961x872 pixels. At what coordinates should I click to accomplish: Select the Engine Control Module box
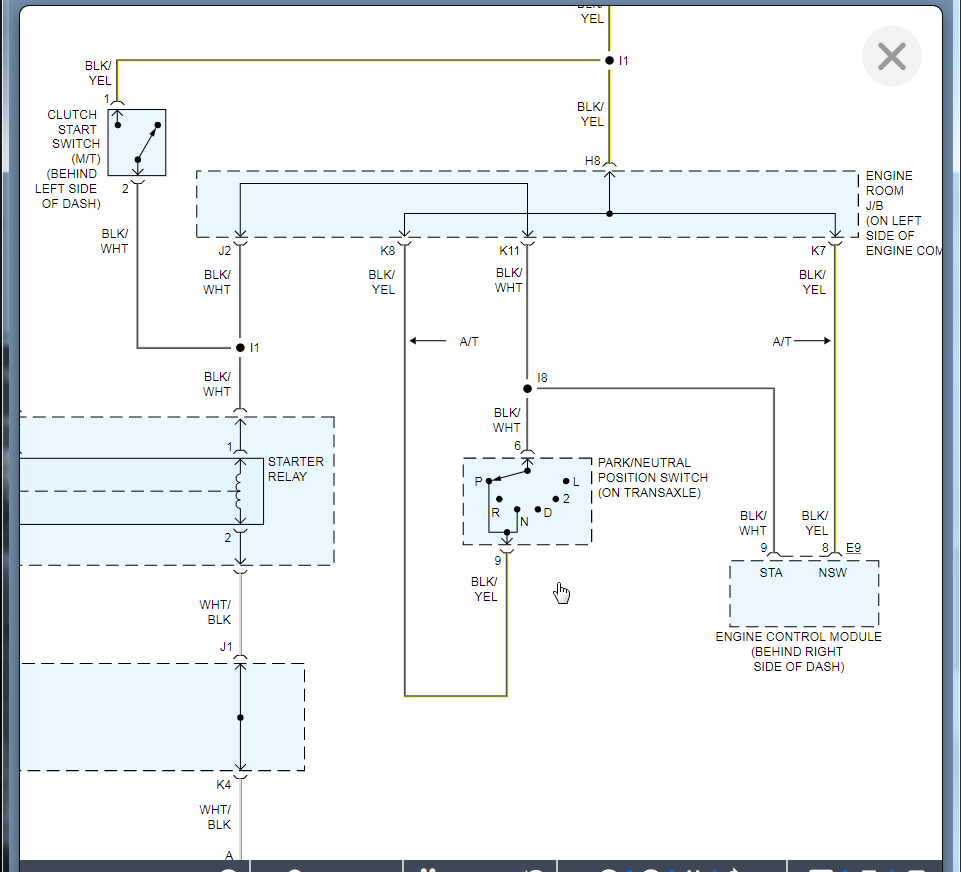pos(804,593)
